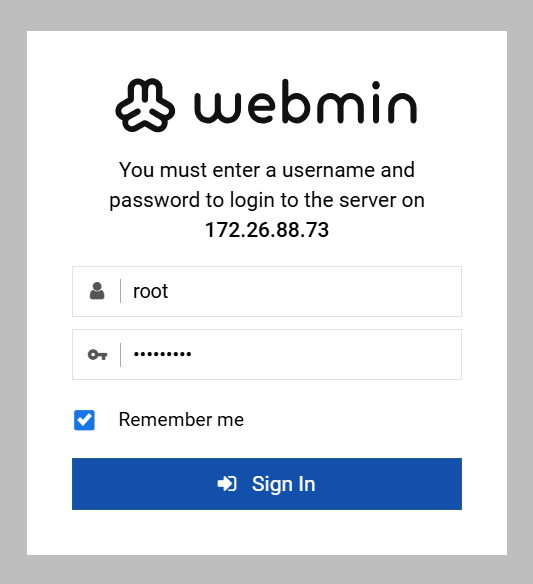Click the Webmin spider-web logo icon
Image resolution: width=533 pixels, height=584 pixels.
[x=145, y=105]
